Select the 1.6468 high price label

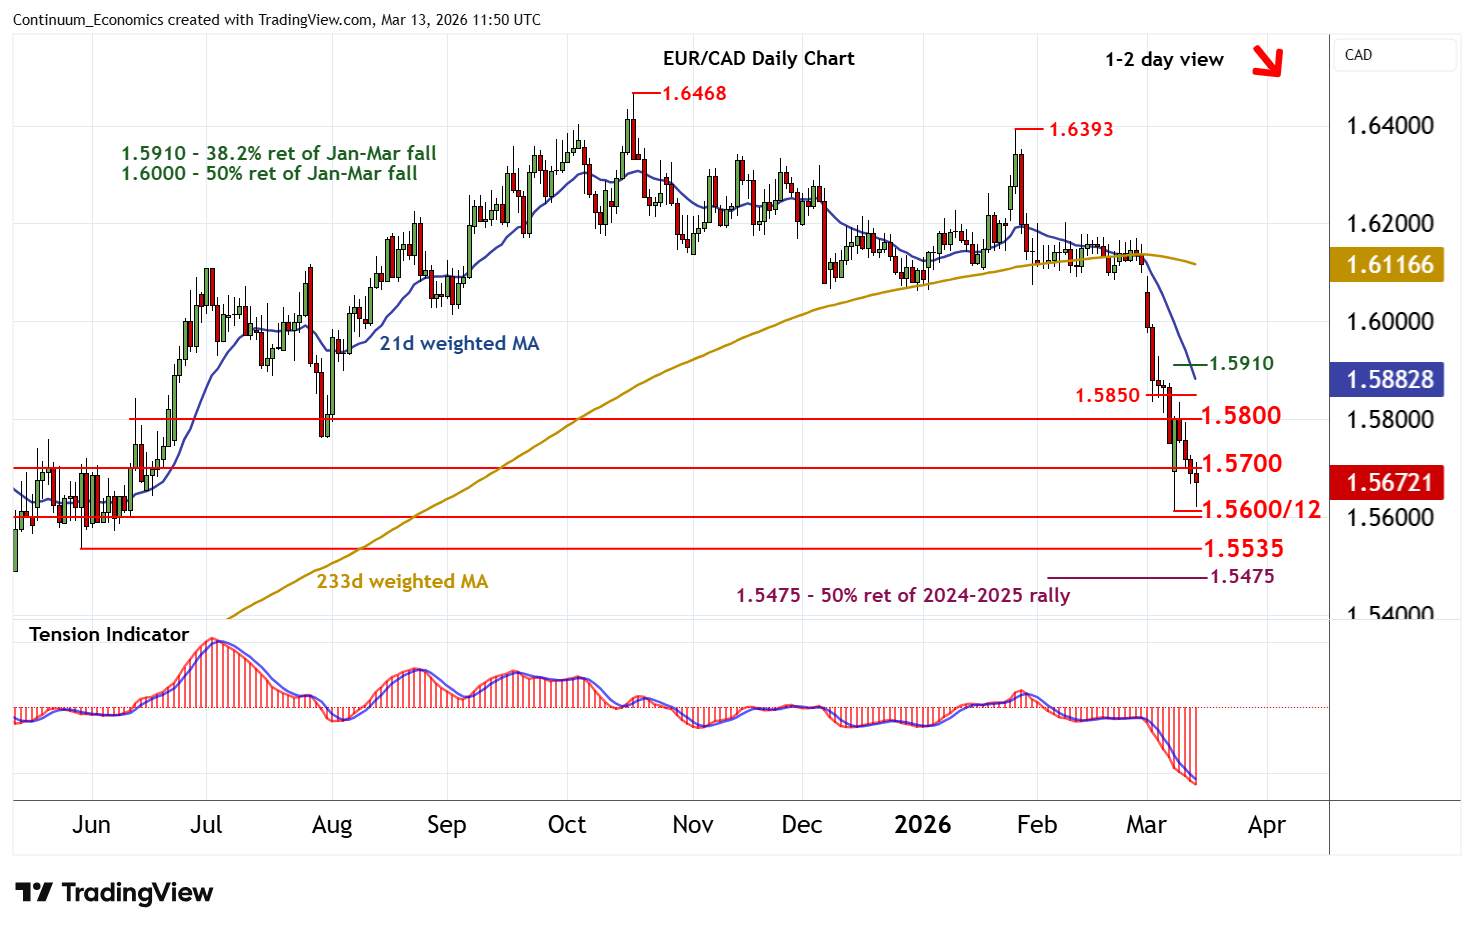click(x=694, y=93)
